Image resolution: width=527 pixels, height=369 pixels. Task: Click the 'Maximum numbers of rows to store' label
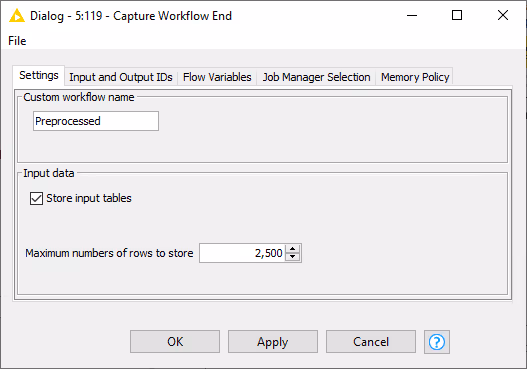click(x=109, y=253)
